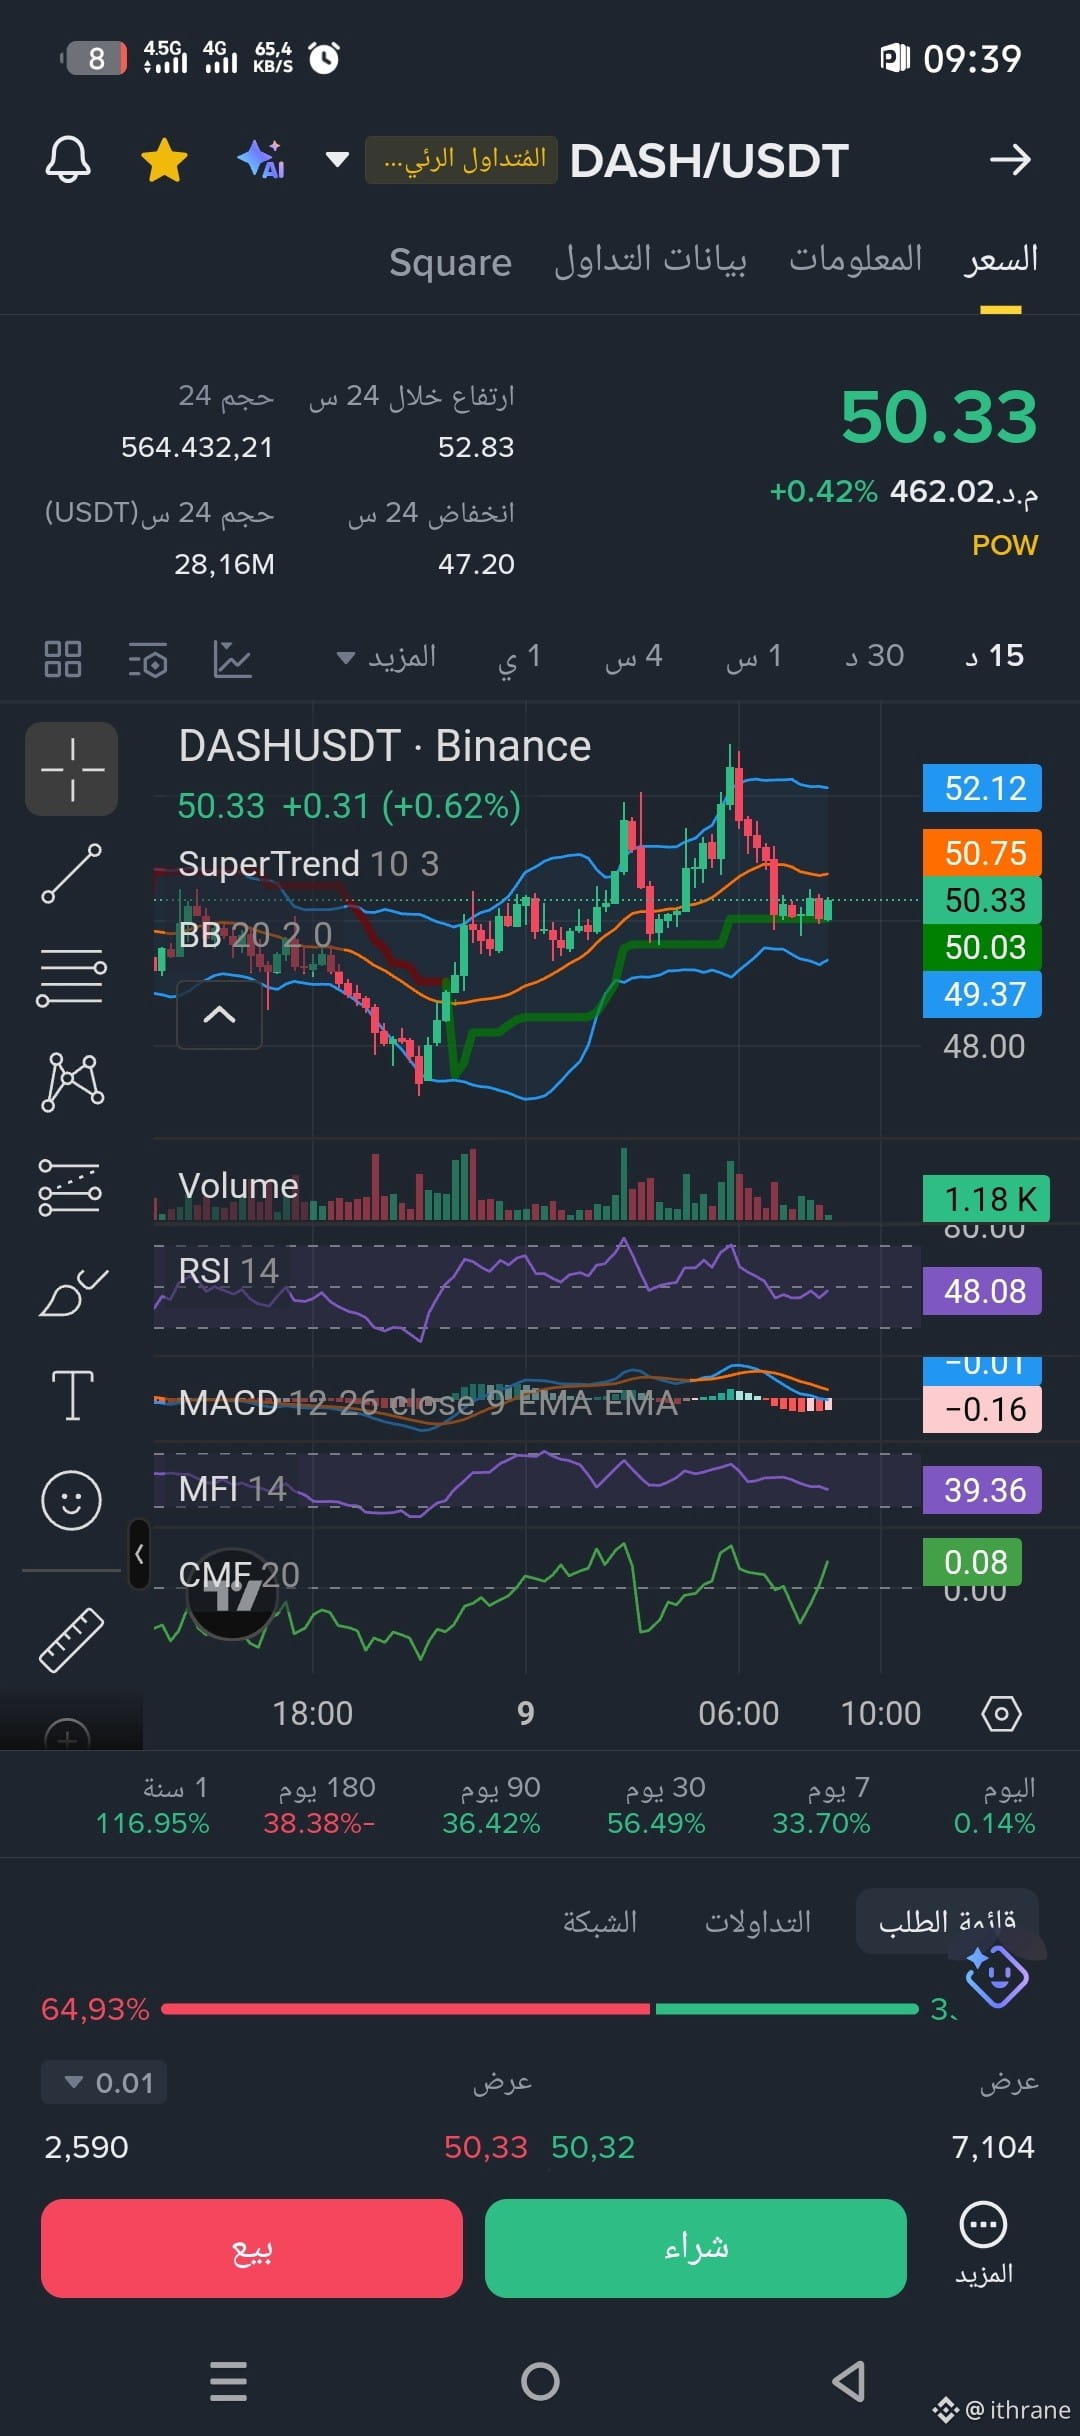
Task: Tap the green شراء buy button
Action: click(x=696, y=2248)
